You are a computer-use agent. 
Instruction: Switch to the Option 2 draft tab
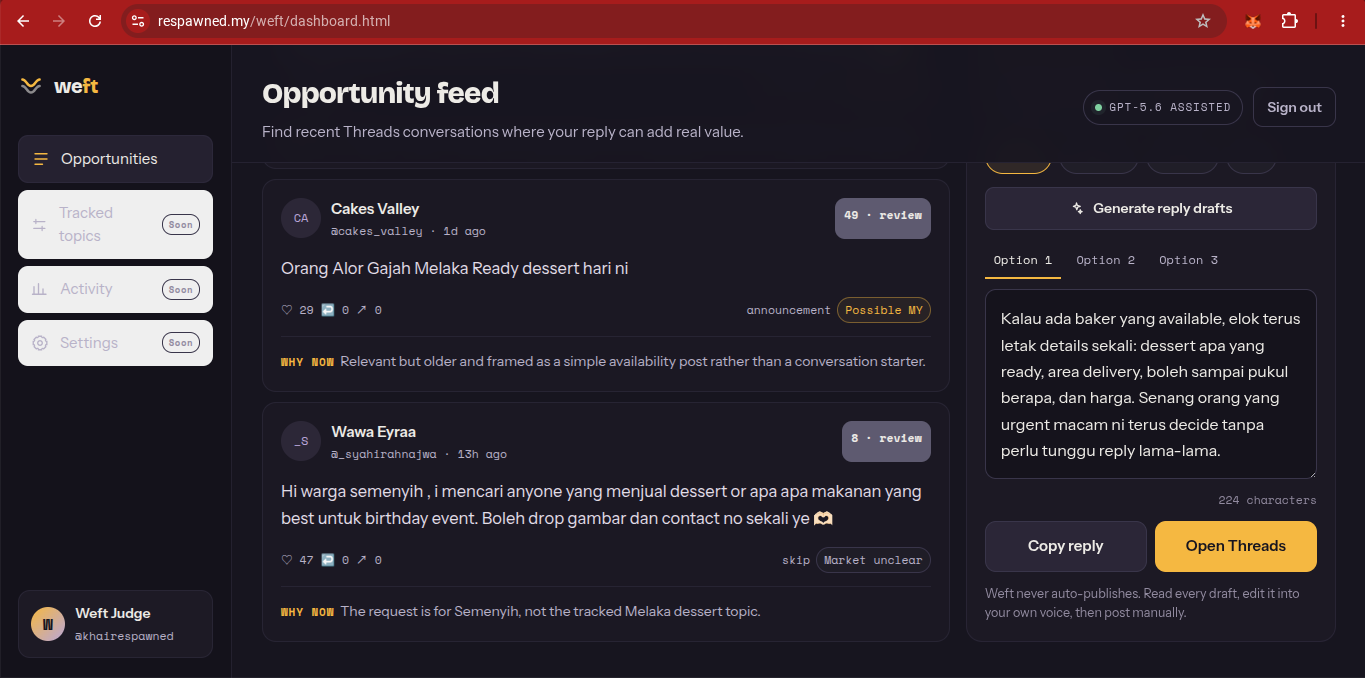click(x=1105, y=260)
